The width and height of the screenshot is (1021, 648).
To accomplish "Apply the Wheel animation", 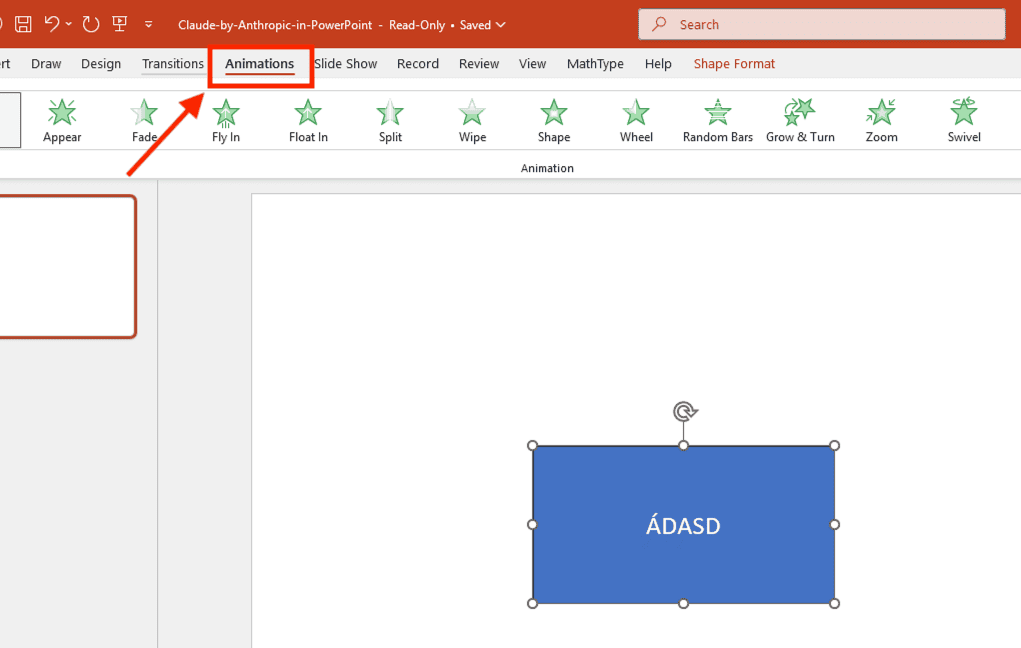I will click(635, 118).
